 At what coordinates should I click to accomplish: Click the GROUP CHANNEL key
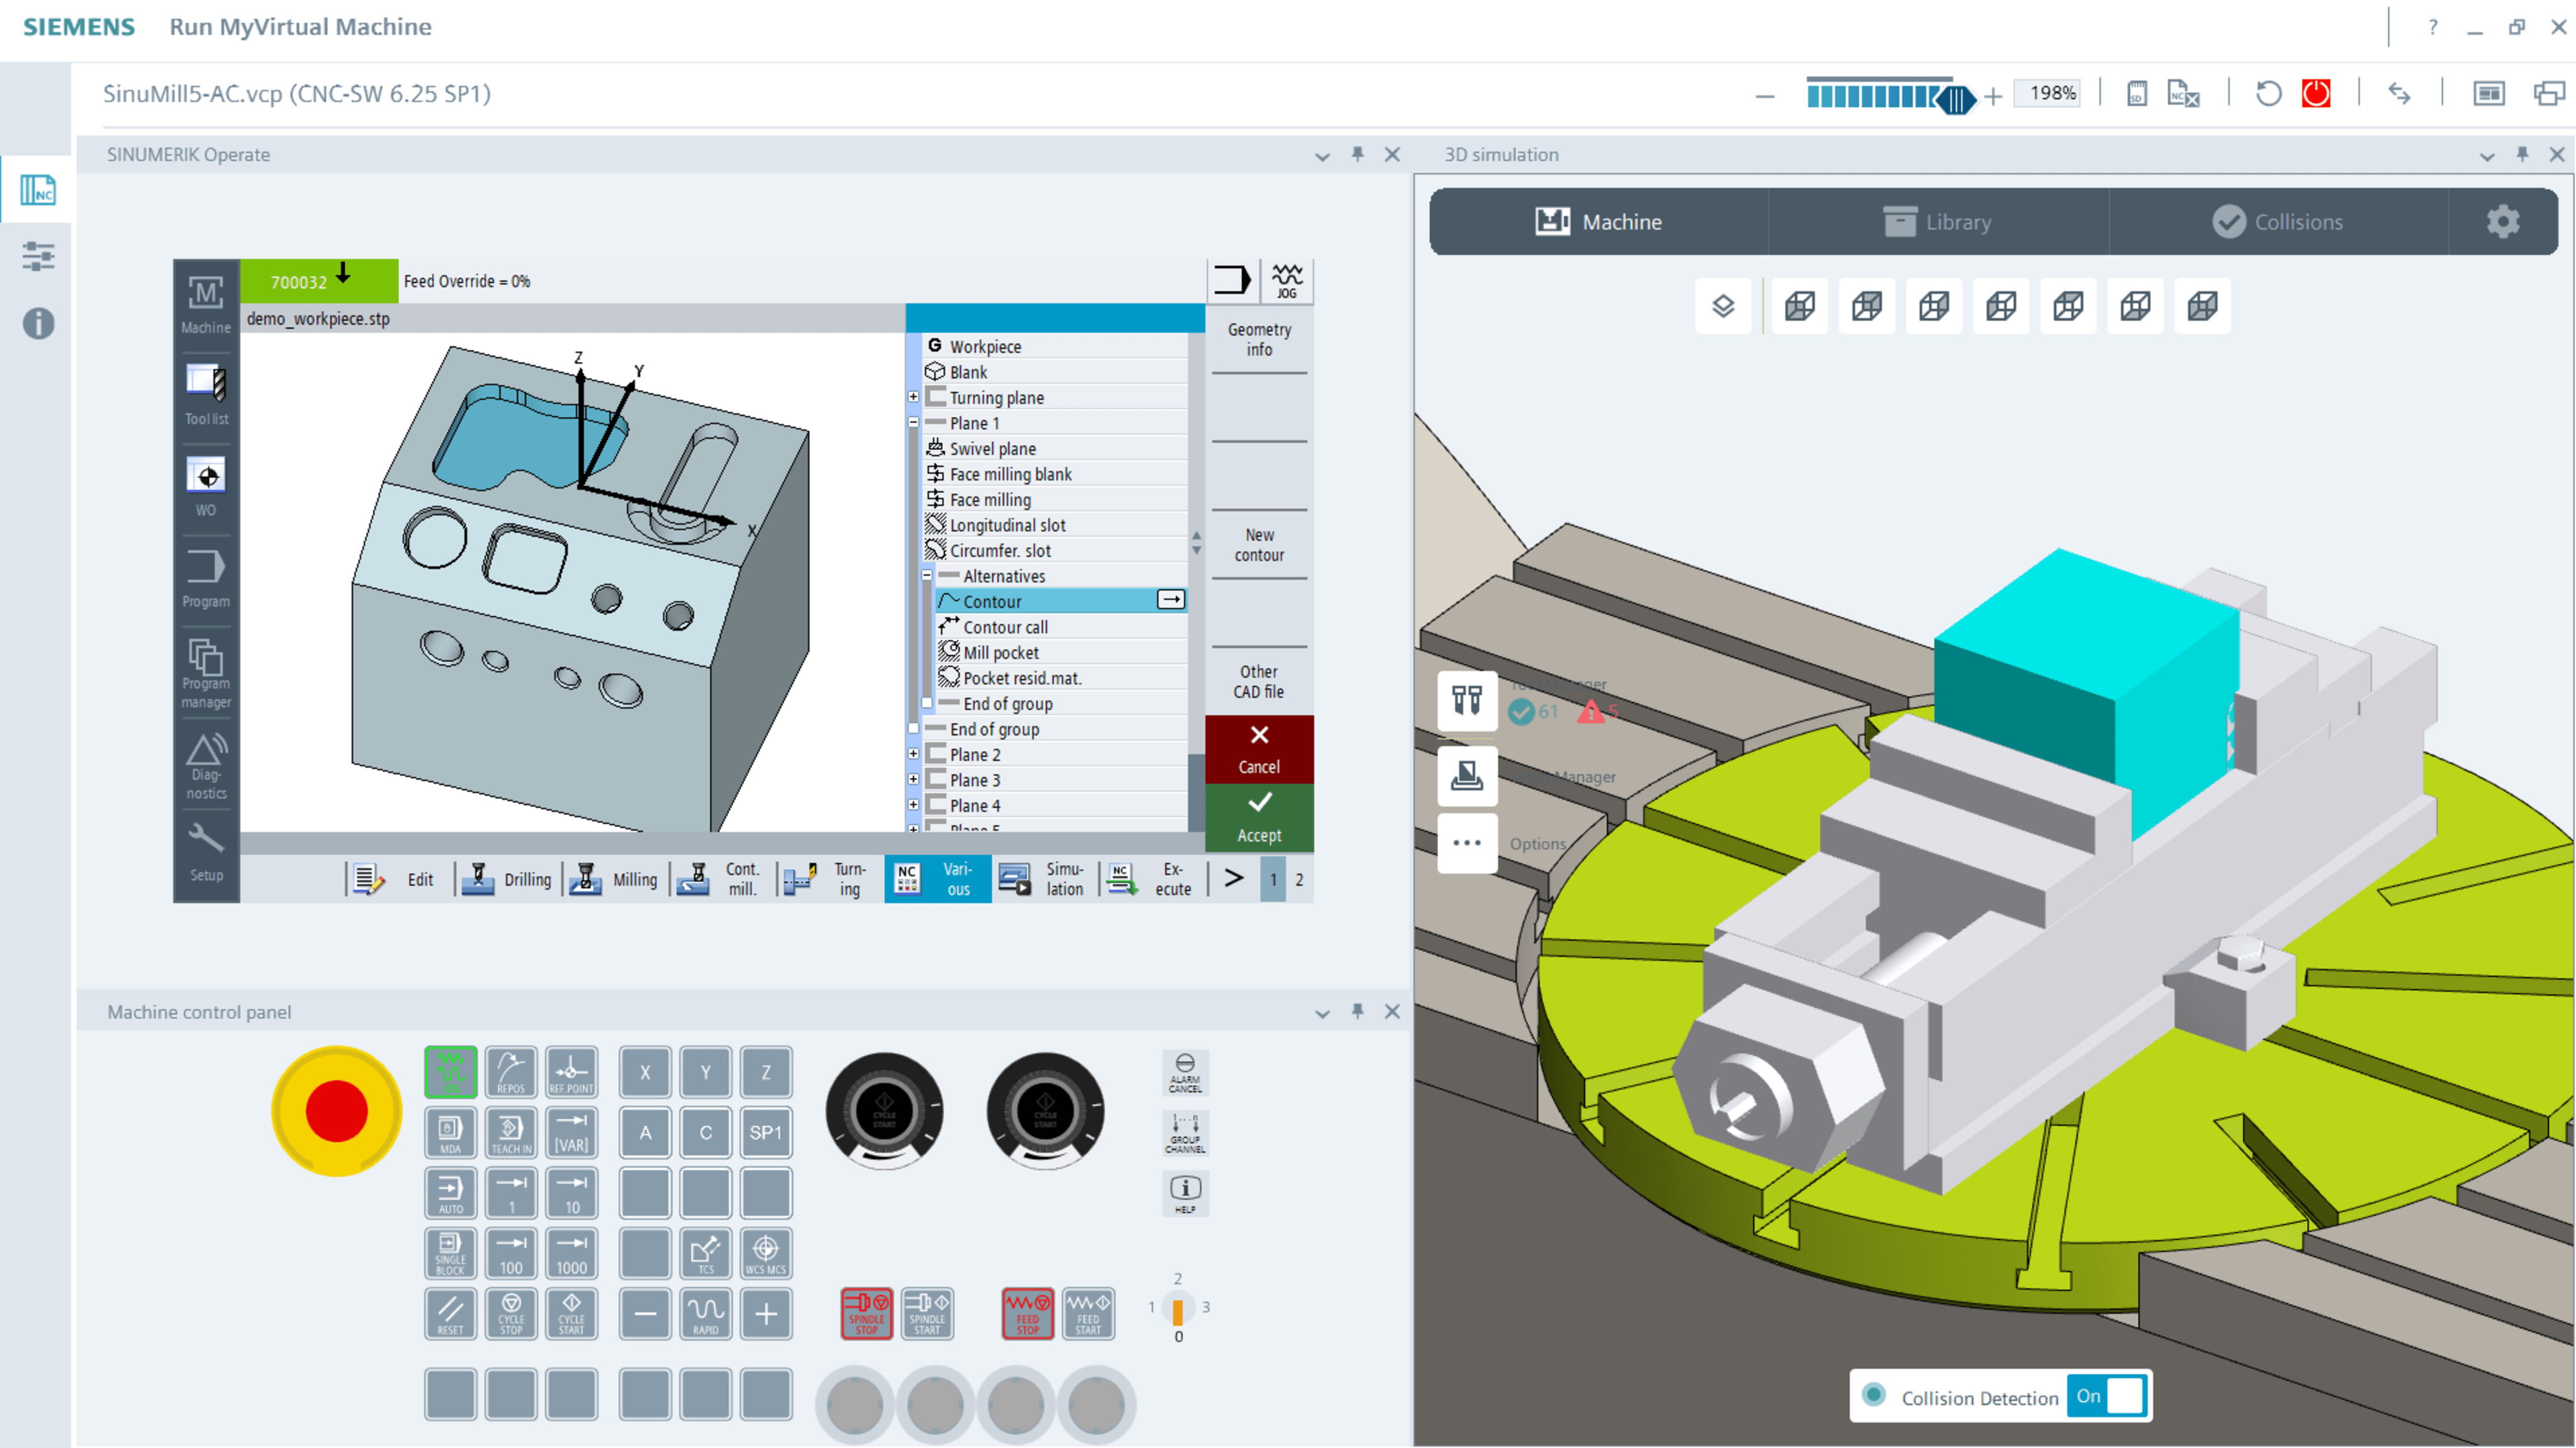pos(1185,1132)
